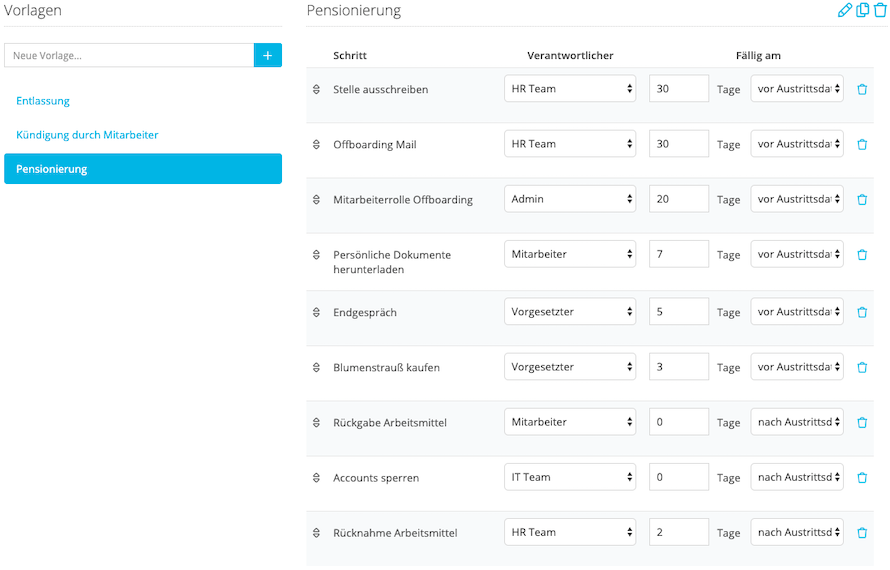
Task: Open Vorgesetzter dropdown for Endgespräch
Action: tap(570, 312)
